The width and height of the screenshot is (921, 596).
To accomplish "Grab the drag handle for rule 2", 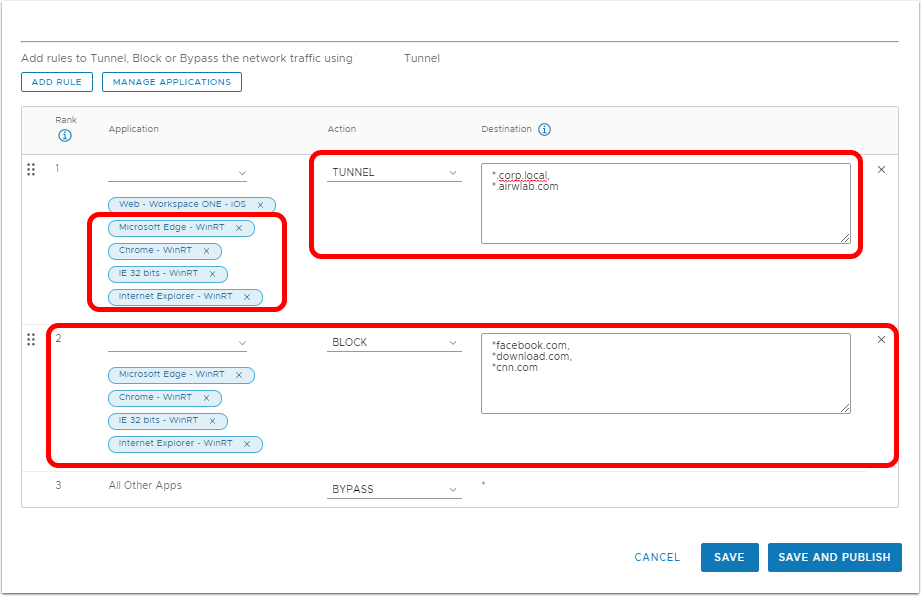I will point(31,340).
